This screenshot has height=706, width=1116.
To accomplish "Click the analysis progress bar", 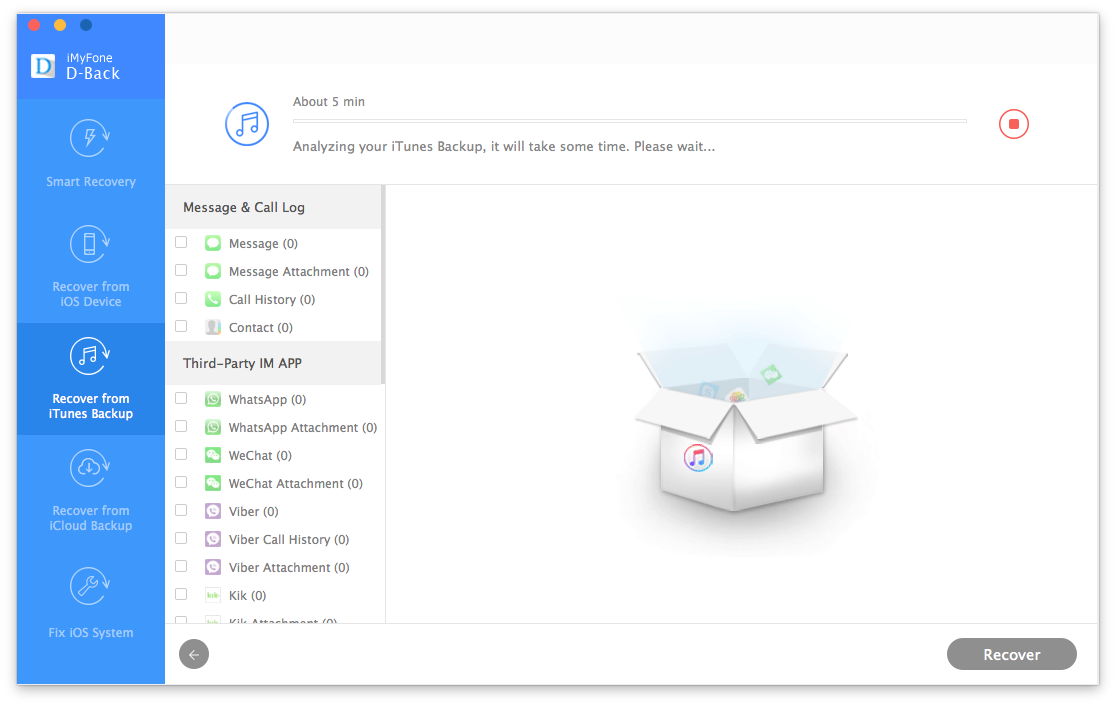I will coord(630,121).
